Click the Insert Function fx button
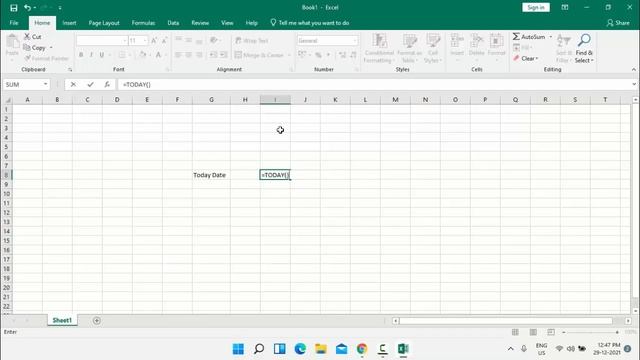The height and width of the screenshot is (360, 640). point(107,84)
